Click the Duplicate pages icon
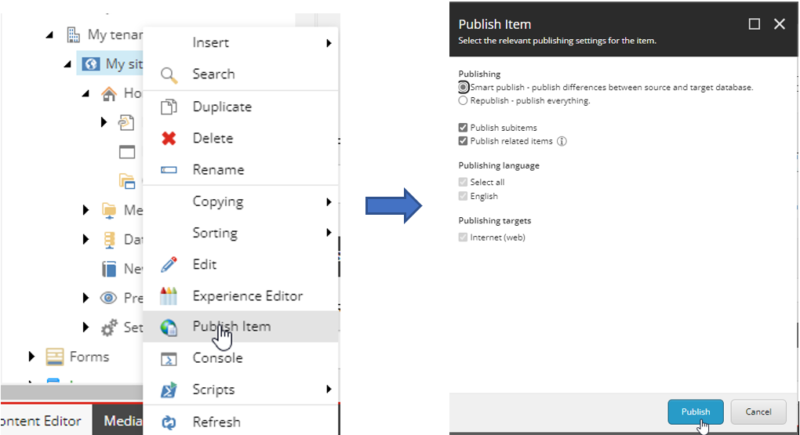 (x=168, y=107)
